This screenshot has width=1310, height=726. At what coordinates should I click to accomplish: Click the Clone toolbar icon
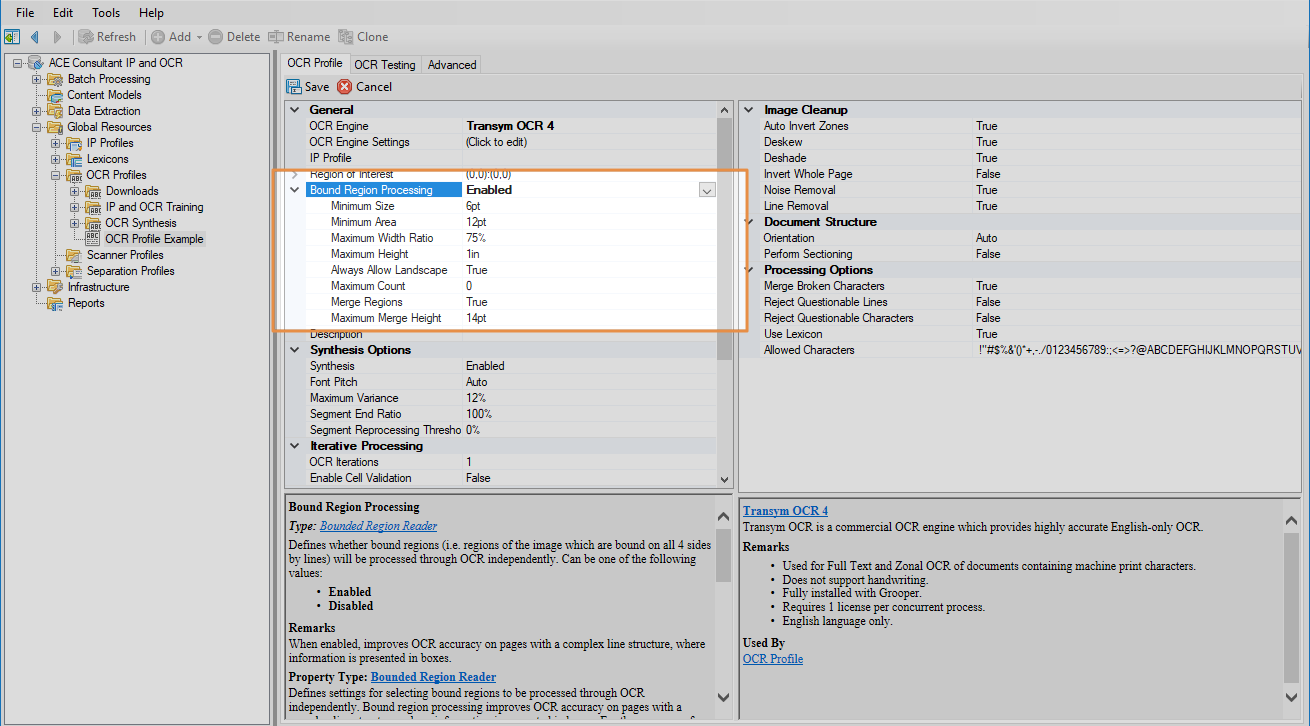(x=346, y=37)
